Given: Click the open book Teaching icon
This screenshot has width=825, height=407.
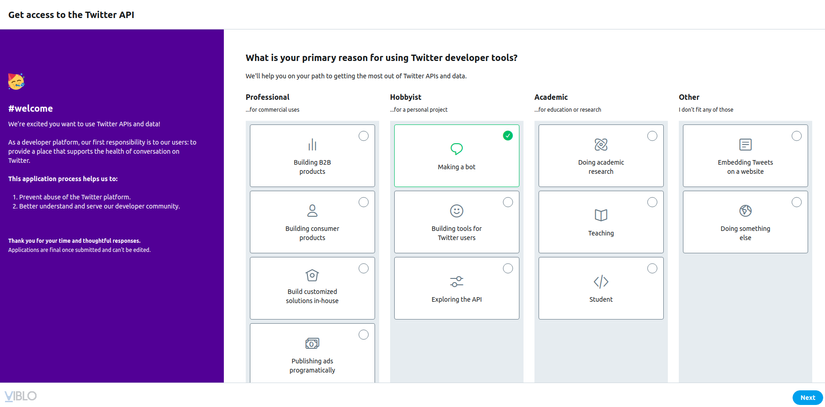Looking at the screenshot, I should (x=601, y=215).
